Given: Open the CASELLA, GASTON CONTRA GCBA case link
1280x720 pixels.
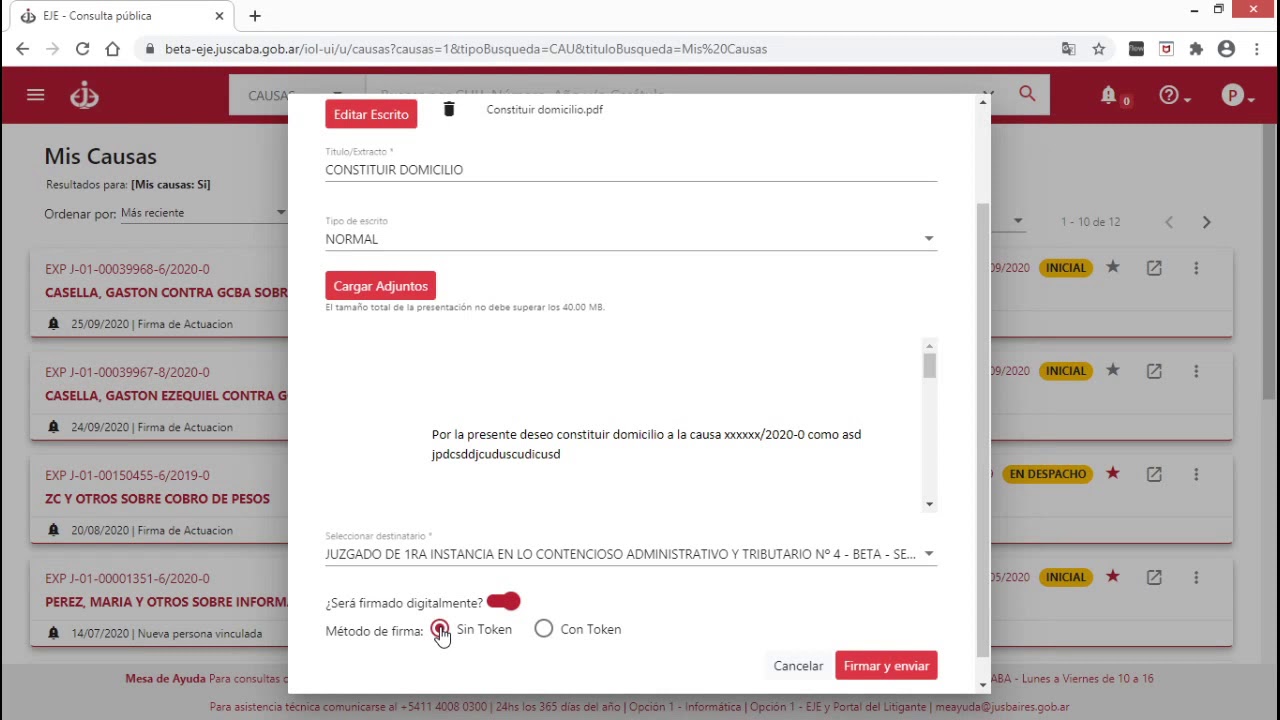Looking at the screenshot, I should tap(166, 293).
